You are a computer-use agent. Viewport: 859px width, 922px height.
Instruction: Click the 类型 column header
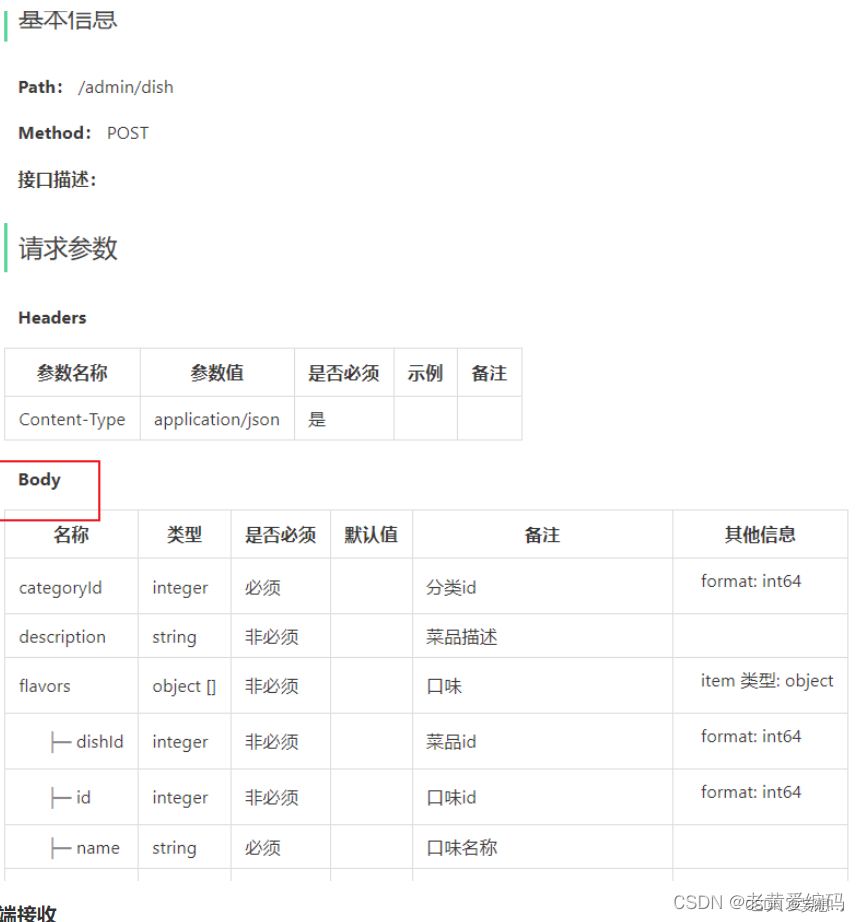184,535
